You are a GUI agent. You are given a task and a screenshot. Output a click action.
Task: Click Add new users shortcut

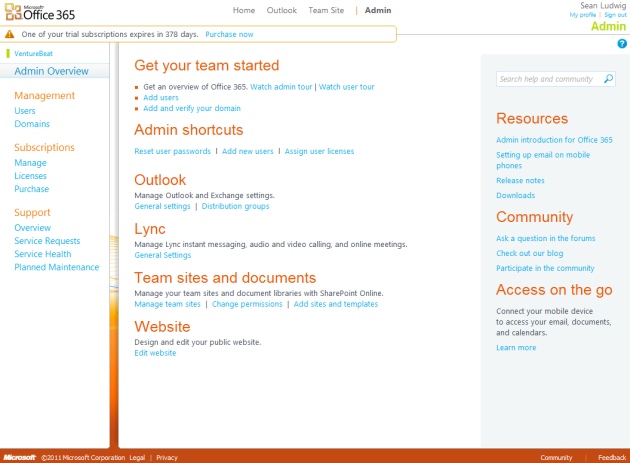248,151
